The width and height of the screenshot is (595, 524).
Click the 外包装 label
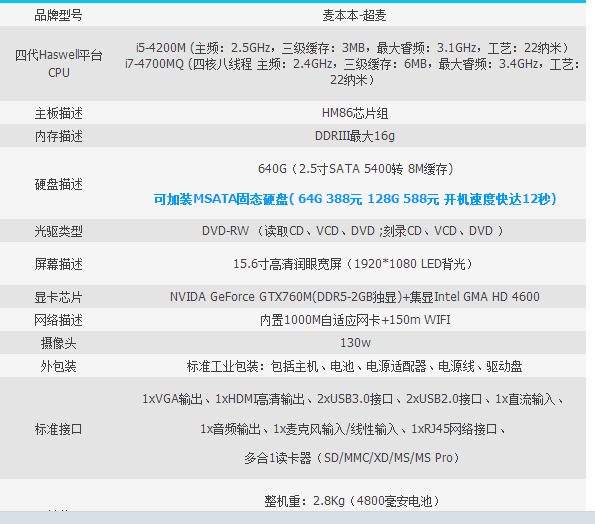(58, 366)
